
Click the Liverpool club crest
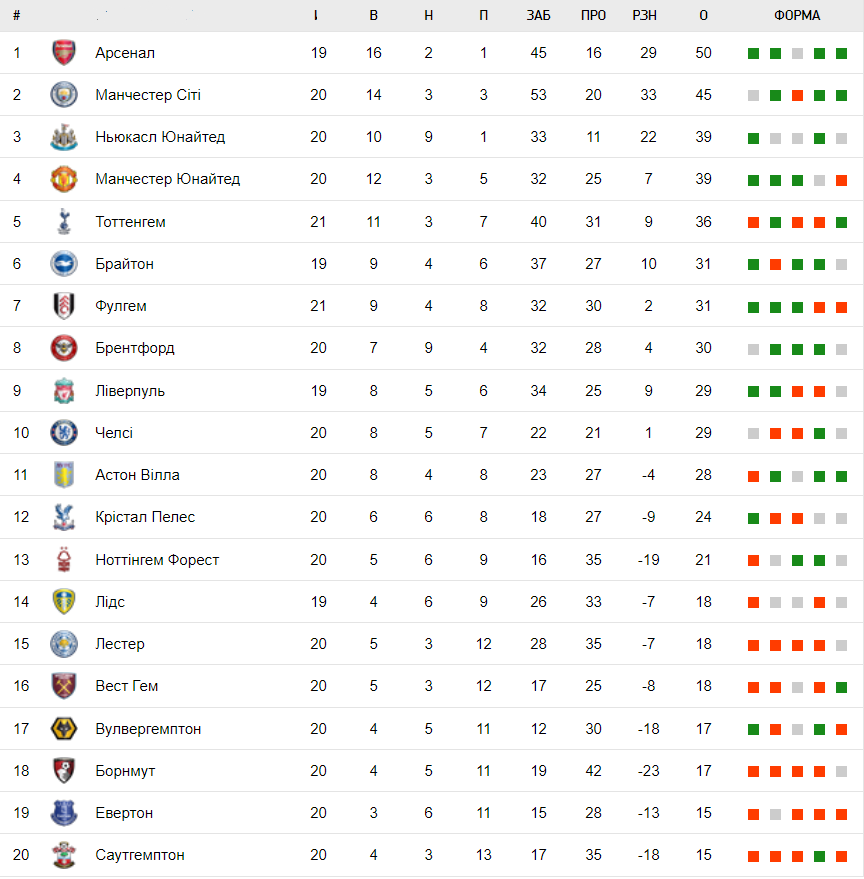pos(63,391)
